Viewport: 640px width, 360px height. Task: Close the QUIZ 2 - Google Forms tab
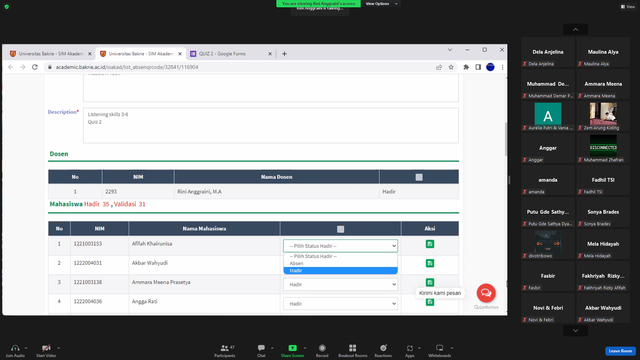click(270, 54)
